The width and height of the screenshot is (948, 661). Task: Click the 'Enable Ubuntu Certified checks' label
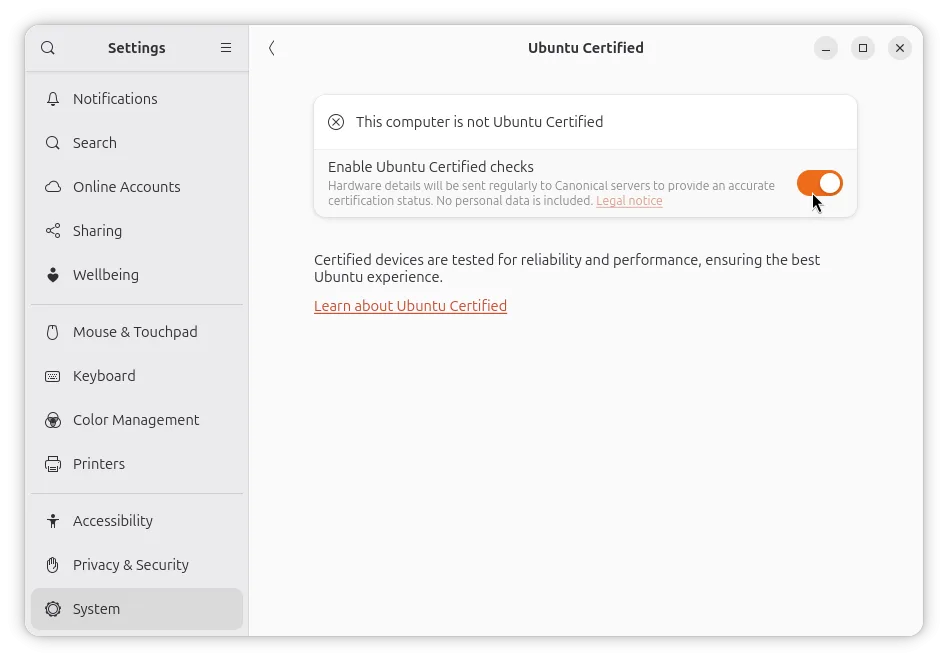[x=430, y=167]
